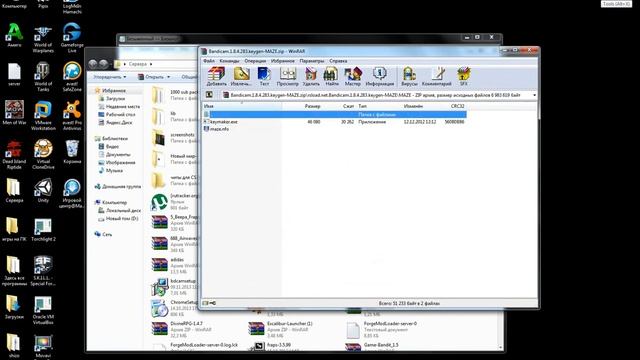Open the Torchlight 2 desktop shortcut
Screen dimensions: 640x360
[43, 230]
